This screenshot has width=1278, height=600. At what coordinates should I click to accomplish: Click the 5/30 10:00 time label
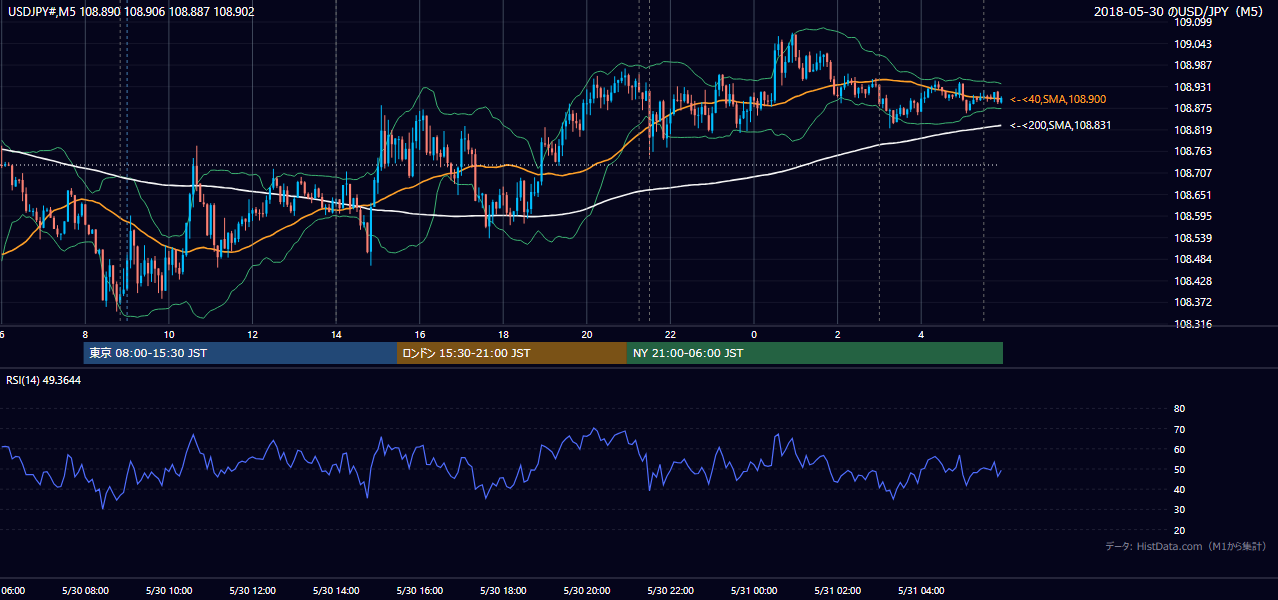coord(169,591)
